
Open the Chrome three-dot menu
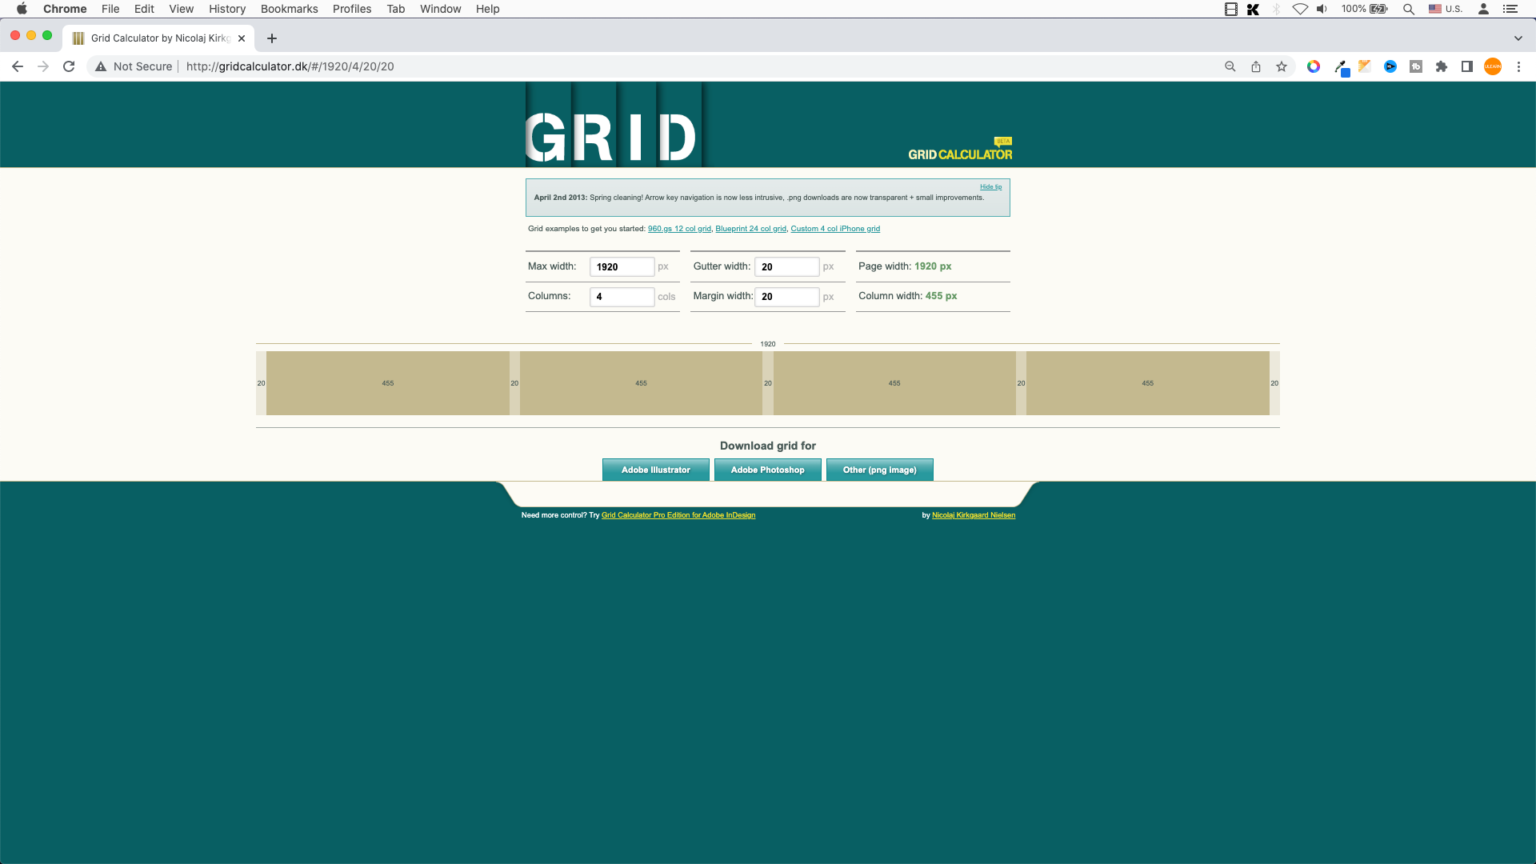[1518, 66]
